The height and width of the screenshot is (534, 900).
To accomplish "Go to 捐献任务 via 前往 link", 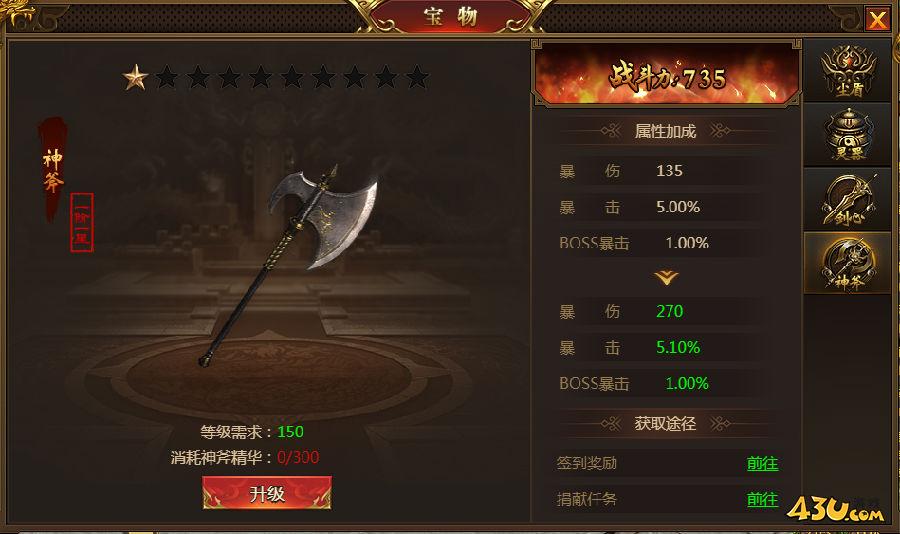I will pyautogui.click(x=762, y=499).
